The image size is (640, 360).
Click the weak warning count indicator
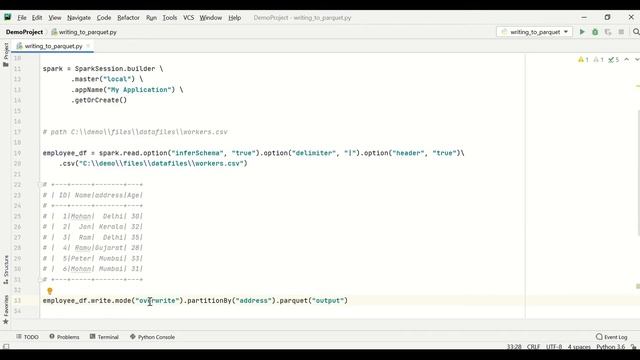[x=598, y=60]
